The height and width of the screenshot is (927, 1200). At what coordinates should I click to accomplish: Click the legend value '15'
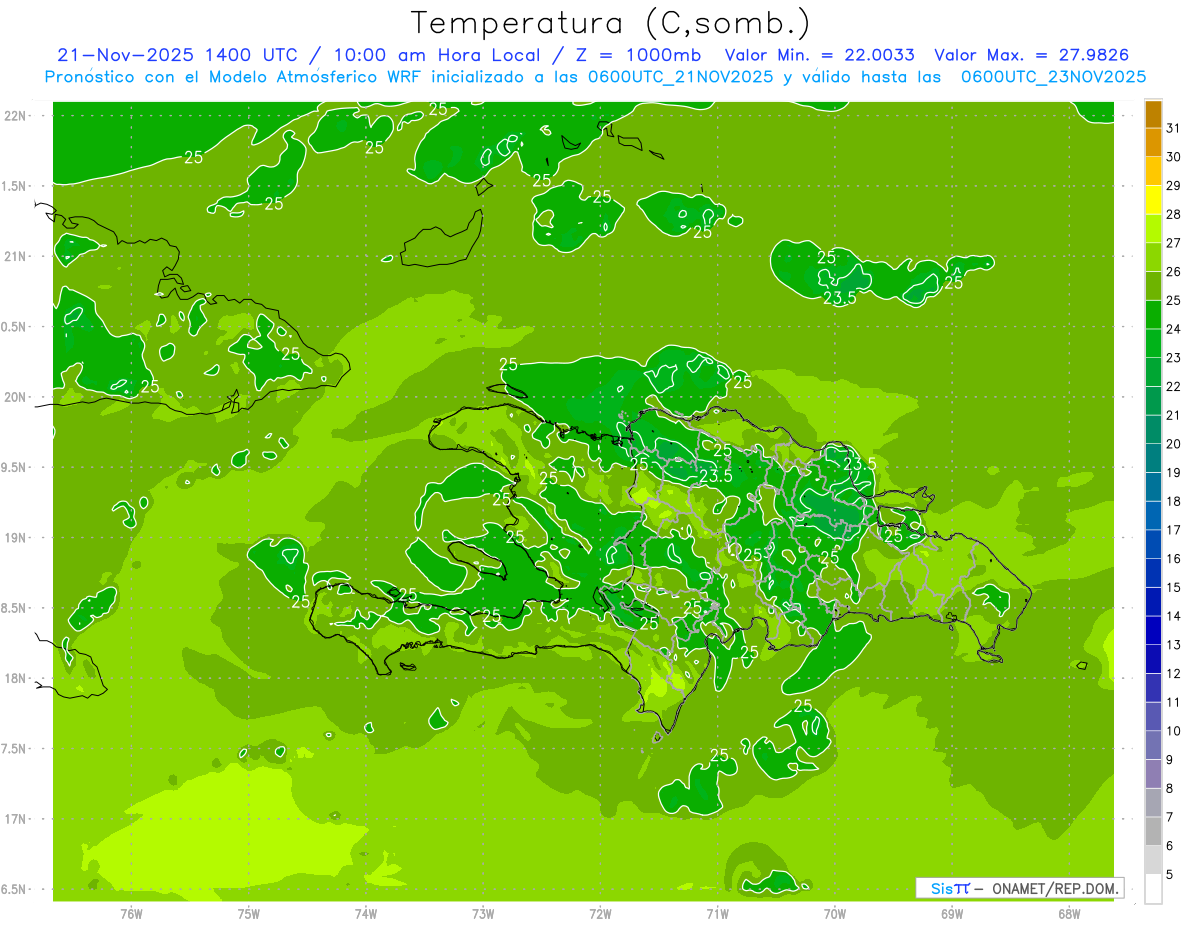point(1174,587)
